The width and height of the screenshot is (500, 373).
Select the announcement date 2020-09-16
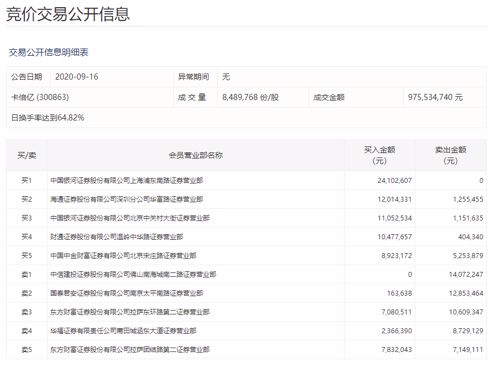coord(77,77)
